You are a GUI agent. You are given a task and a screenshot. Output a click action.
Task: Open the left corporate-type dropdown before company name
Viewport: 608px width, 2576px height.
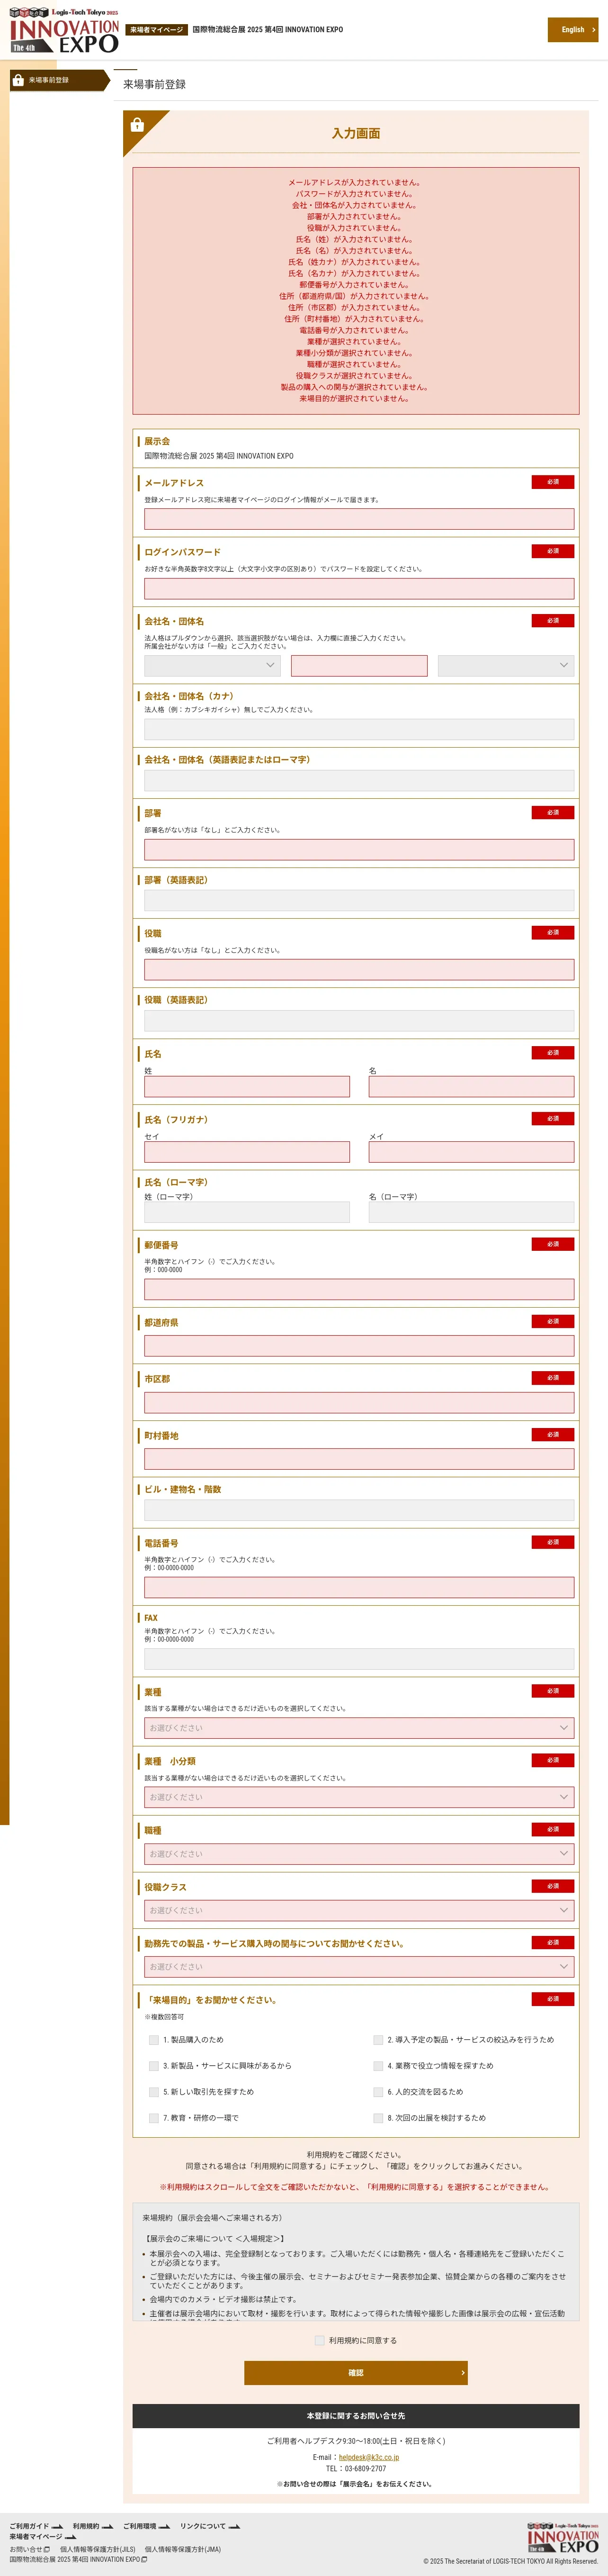tap(212, 665)
